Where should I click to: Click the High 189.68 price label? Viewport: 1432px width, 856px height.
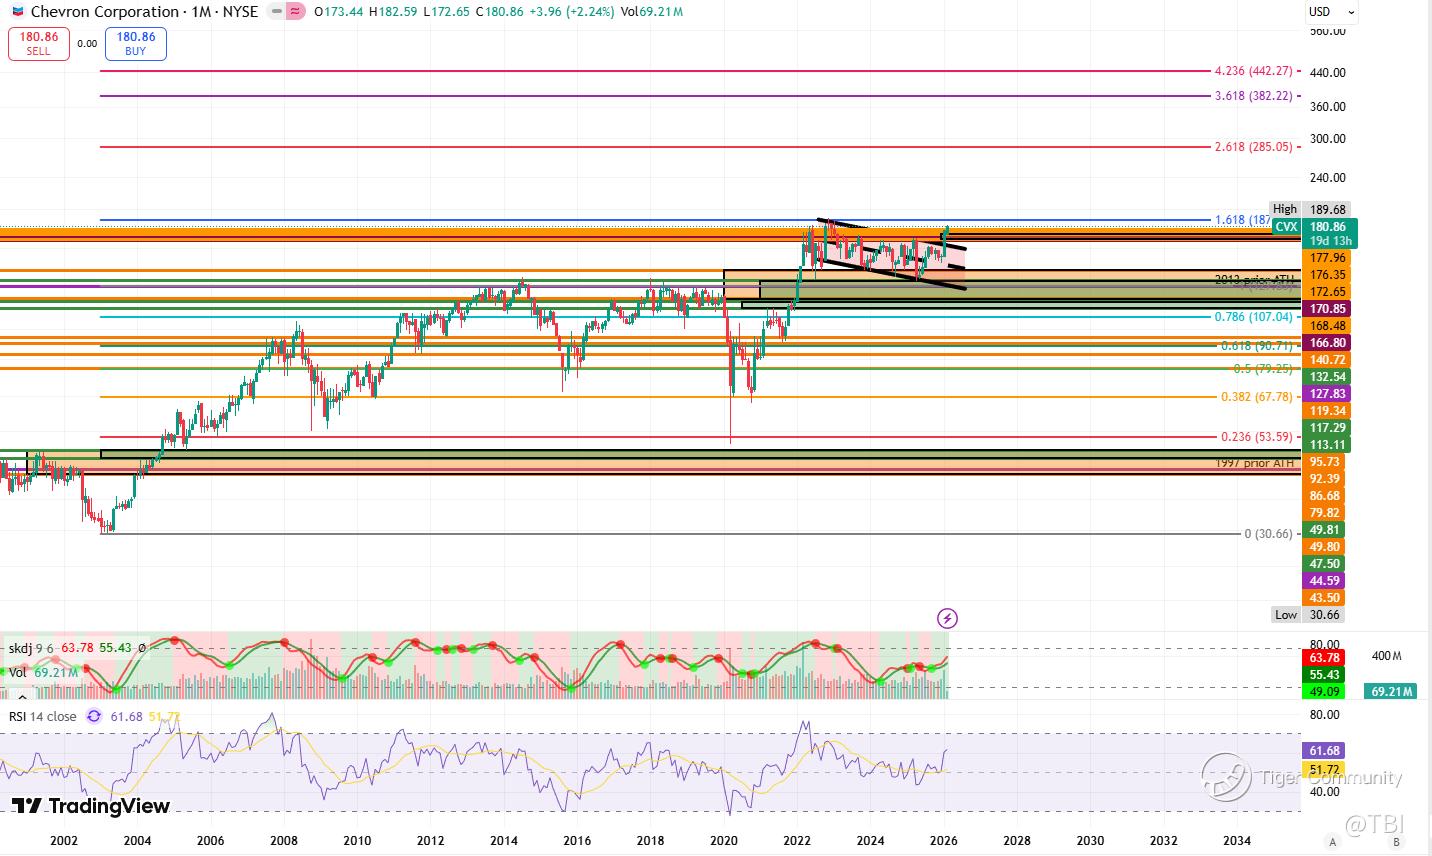click(1311, 209)
